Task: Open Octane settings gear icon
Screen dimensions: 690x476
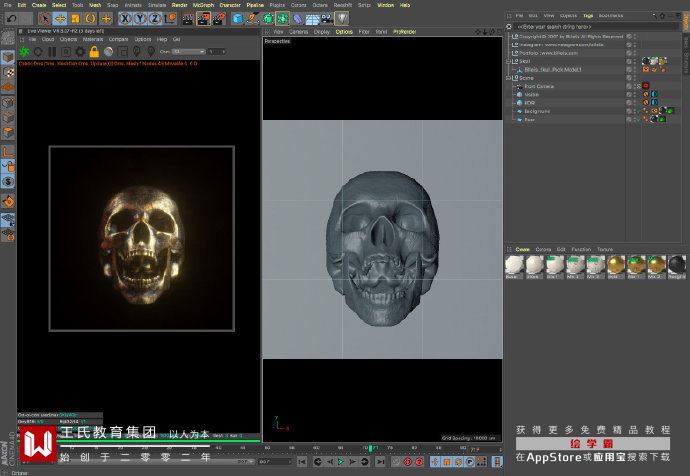Action: click(80, 51)
